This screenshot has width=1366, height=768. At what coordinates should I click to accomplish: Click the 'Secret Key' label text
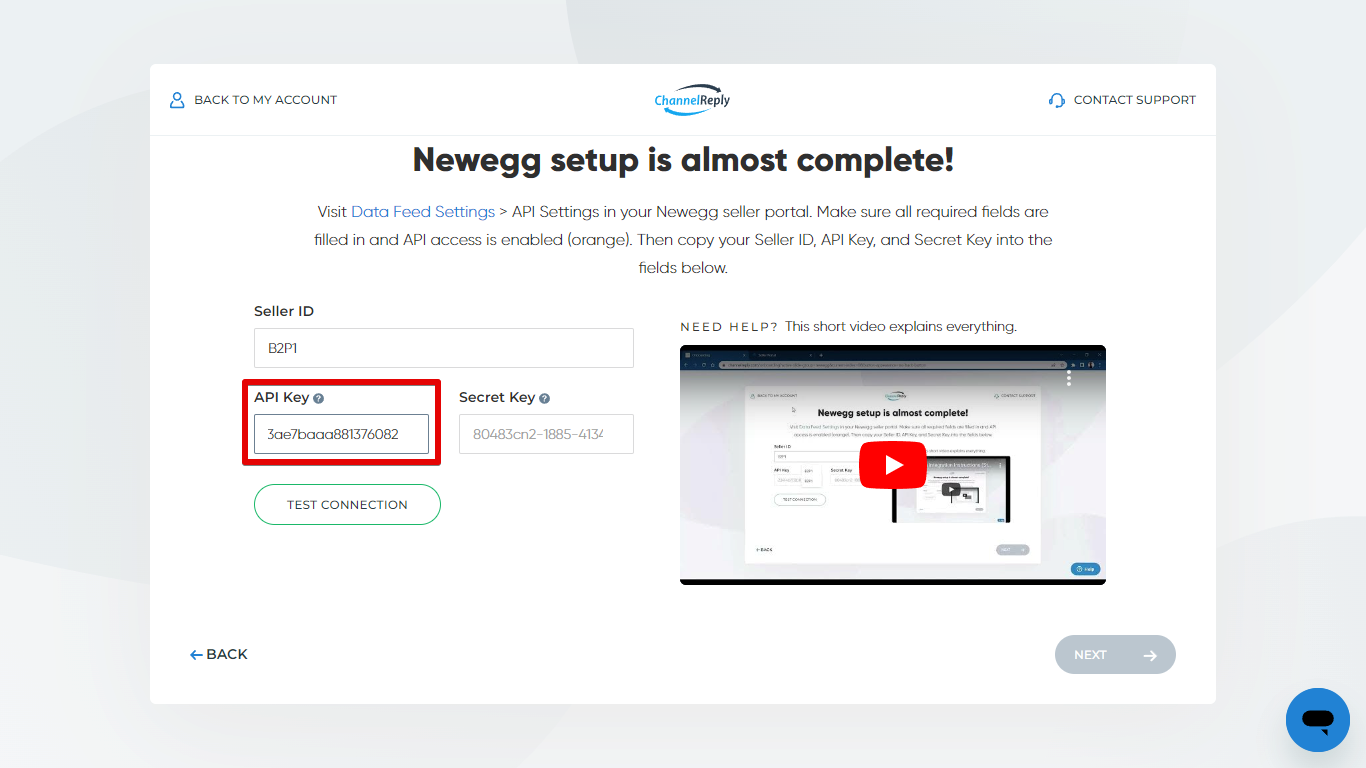click(x=497, y=397)
